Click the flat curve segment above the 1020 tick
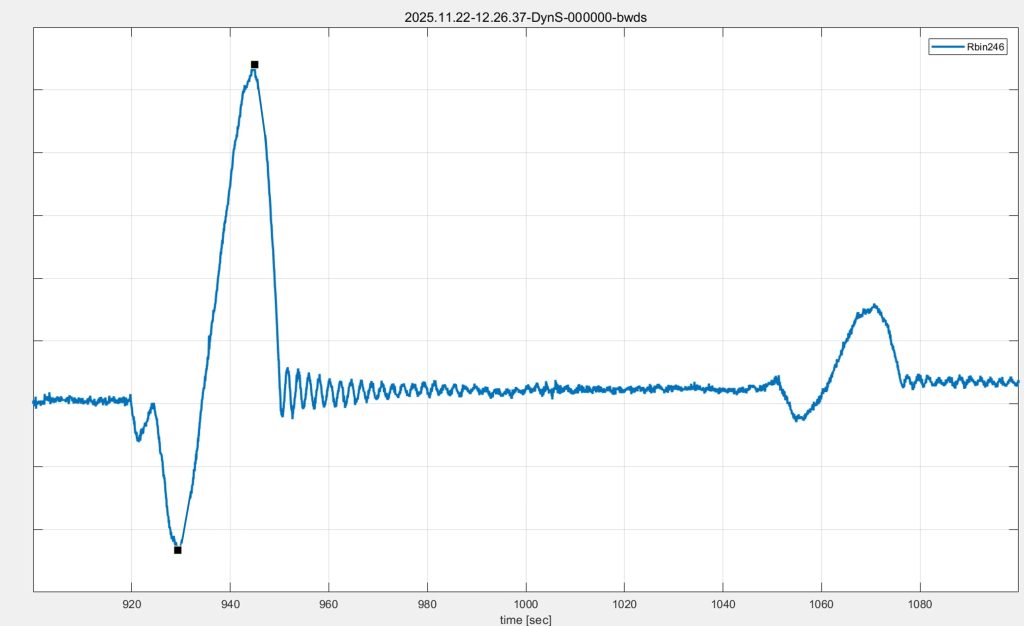 (x=624, y=389)
